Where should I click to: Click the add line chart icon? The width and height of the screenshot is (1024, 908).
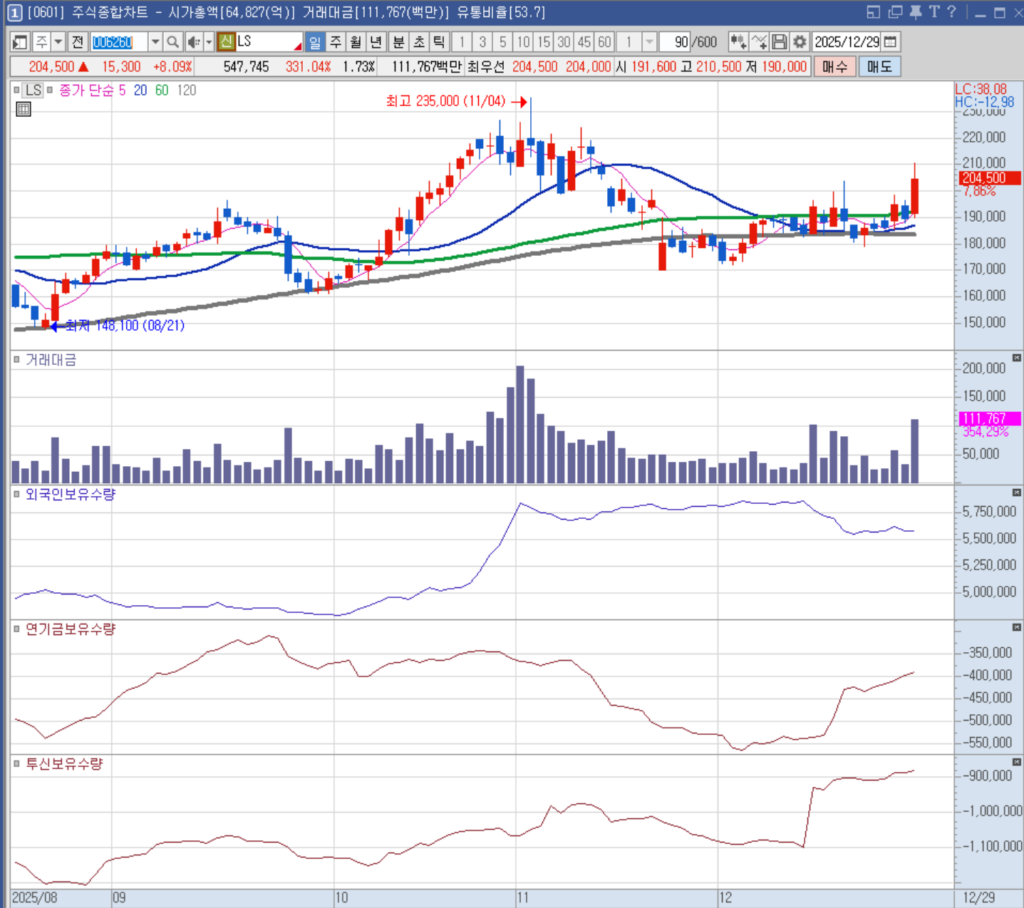[759, 42]
